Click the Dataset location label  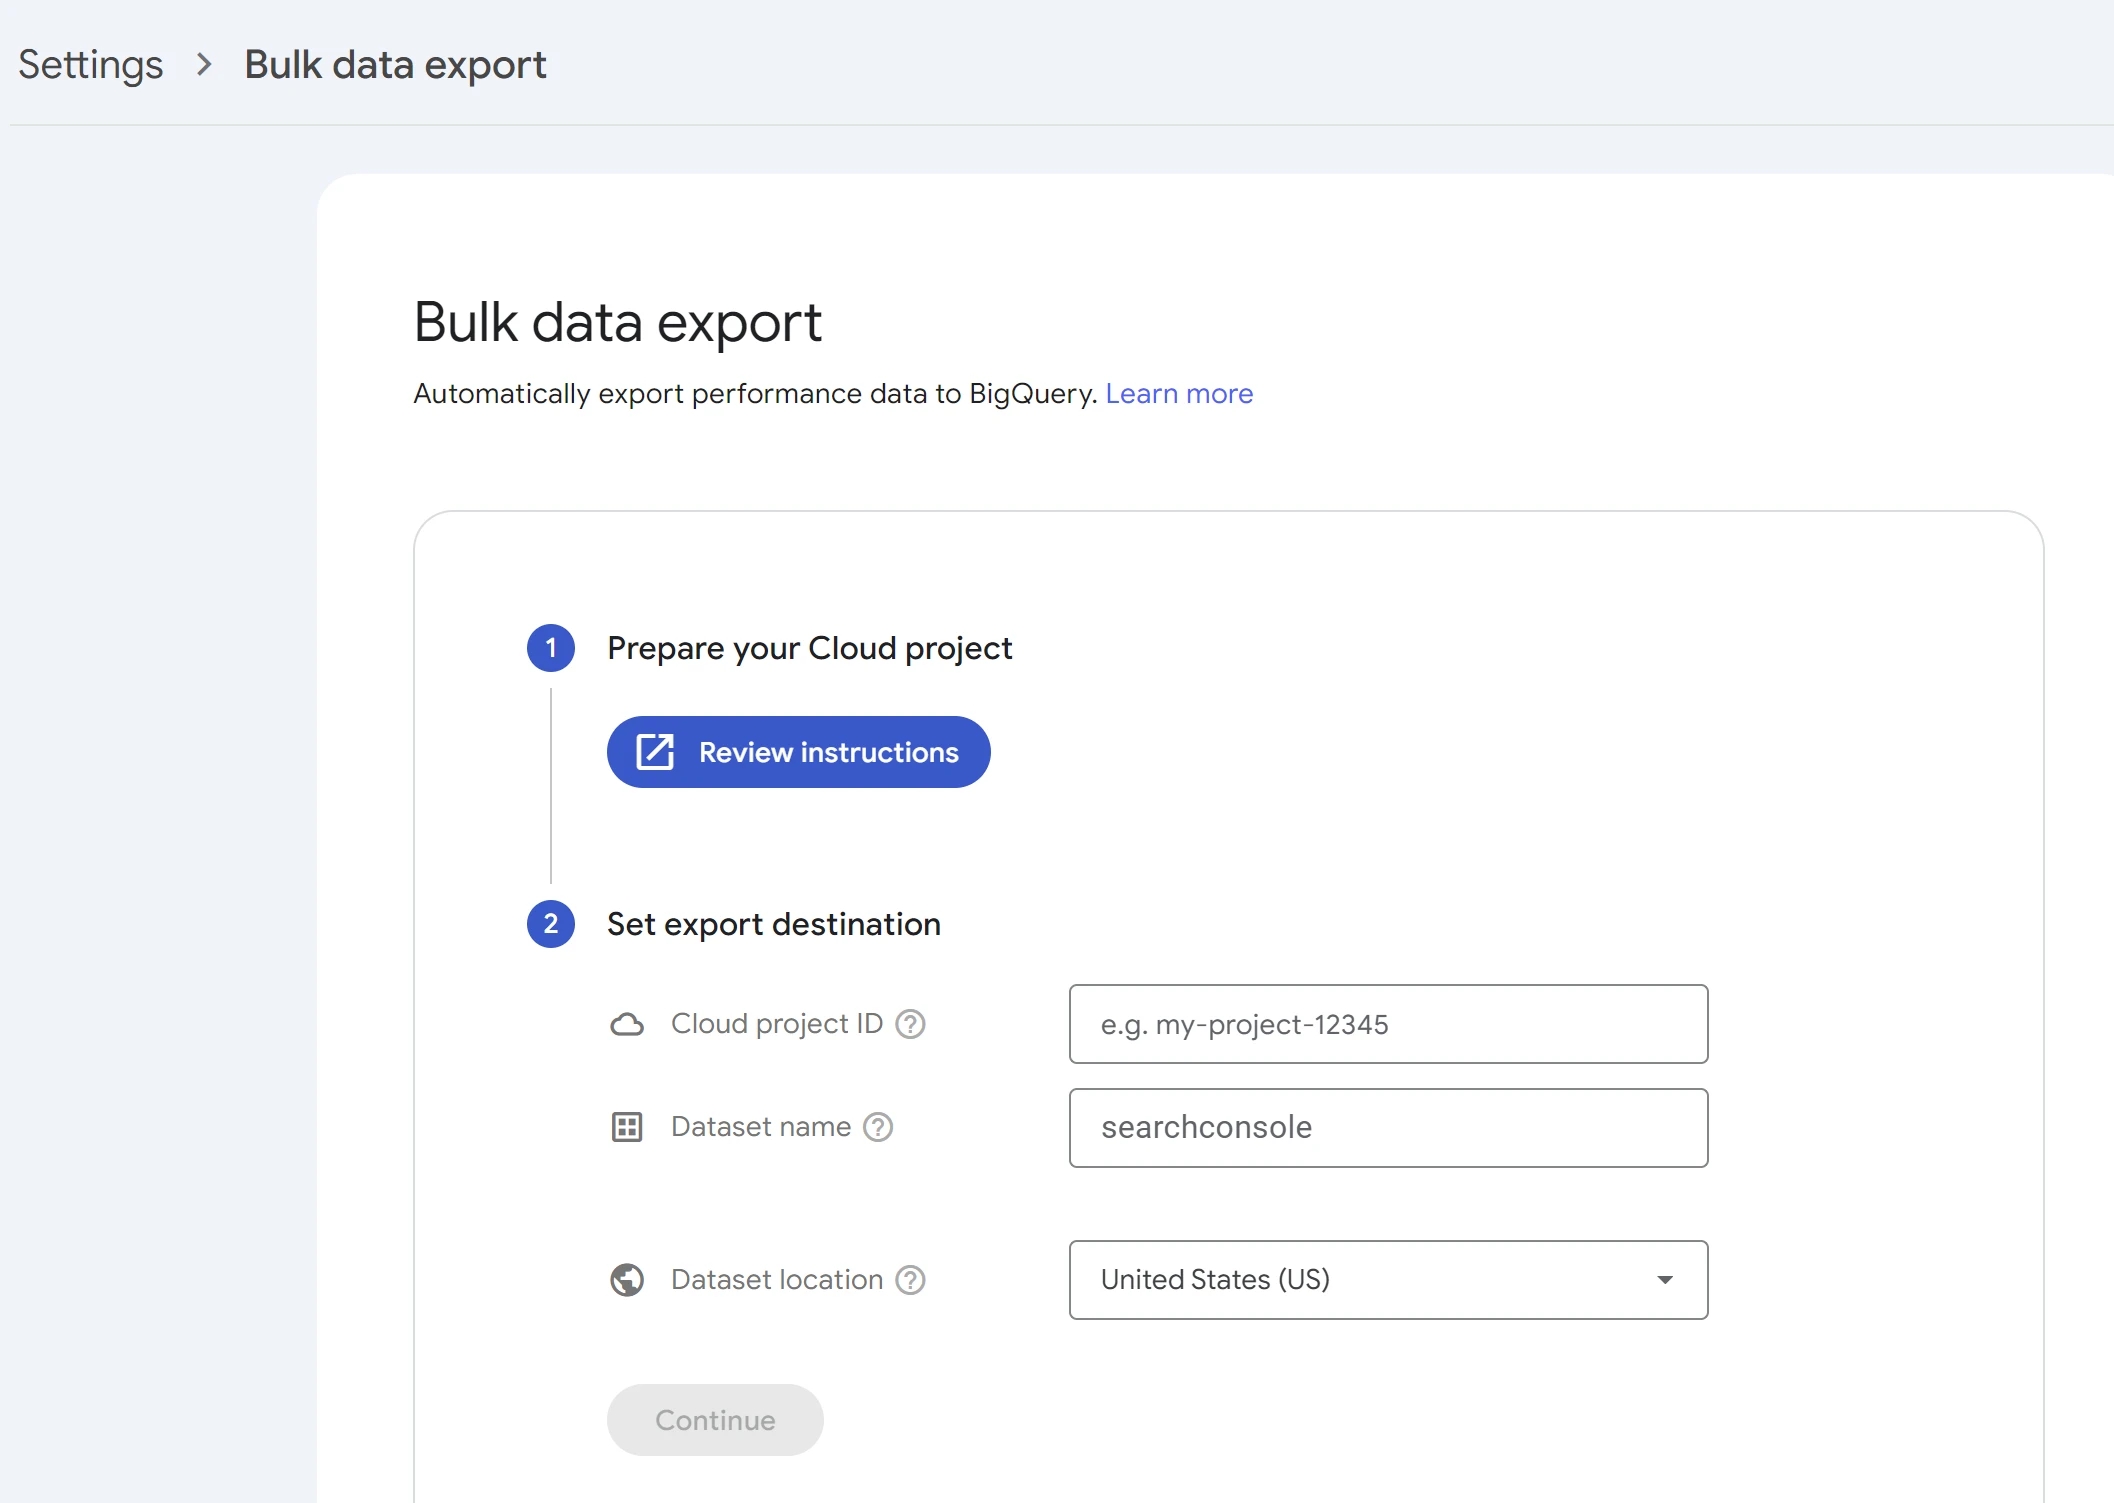[777, 1280]
